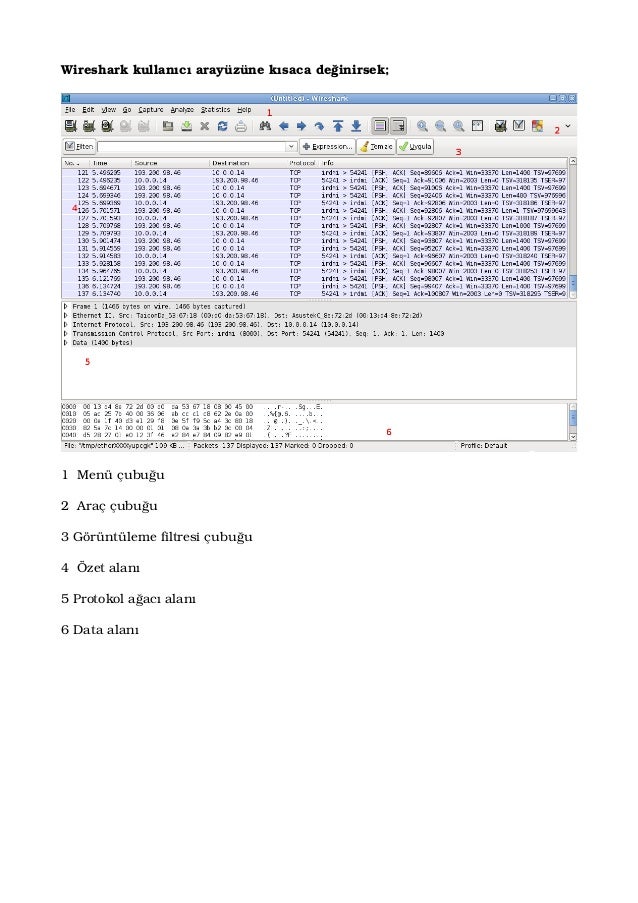Go back in packet history arrow
This screenshot has height=903, width=638.
(283, 126)
